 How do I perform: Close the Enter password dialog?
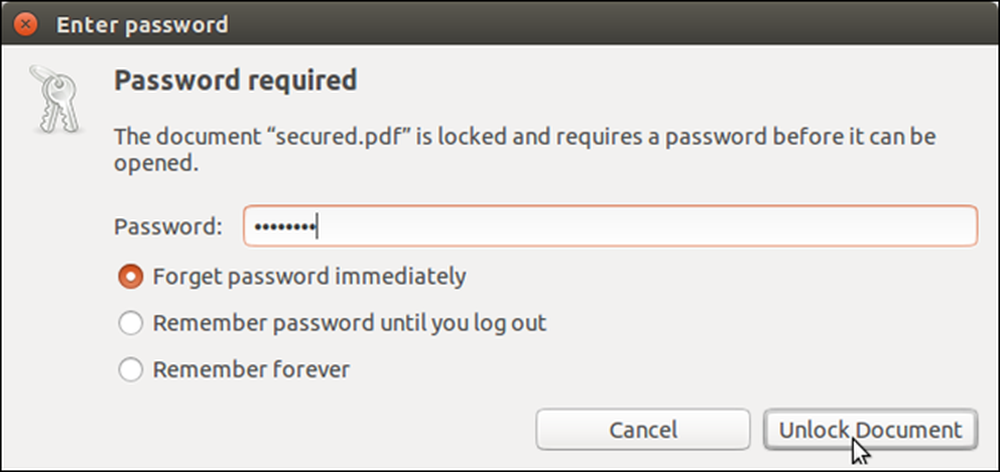click(26, 25)
